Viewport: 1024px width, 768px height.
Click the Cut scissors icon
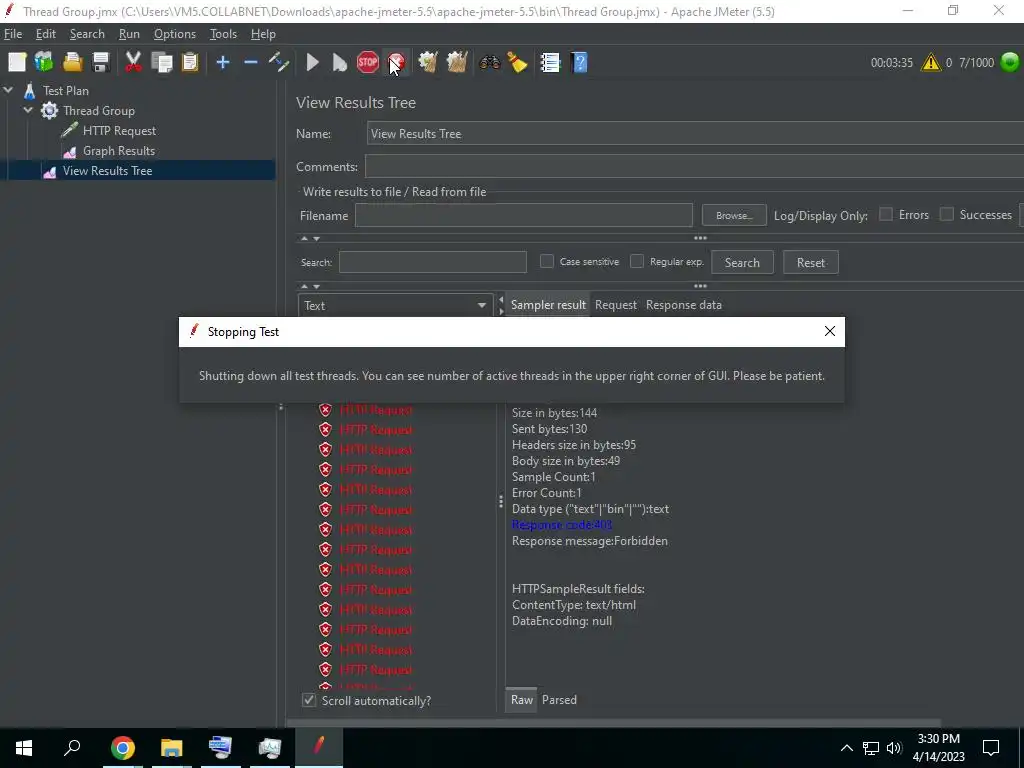(133, 63)
